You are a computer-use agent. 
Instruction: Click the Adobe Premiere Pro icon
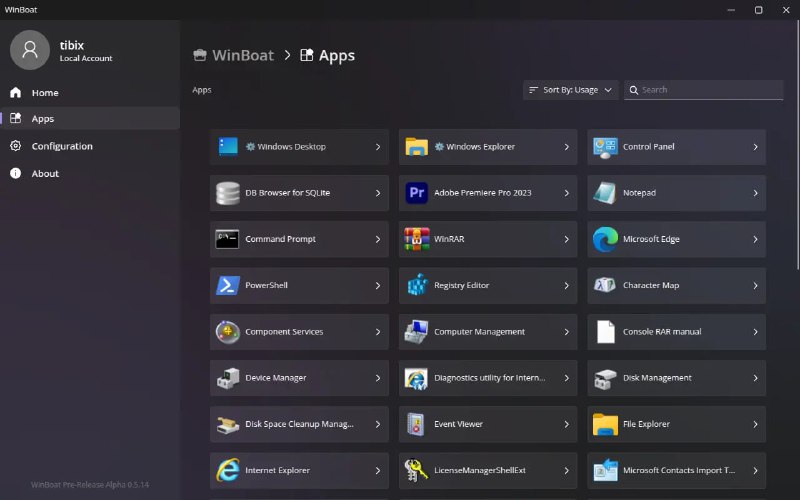tap(416, 193)
